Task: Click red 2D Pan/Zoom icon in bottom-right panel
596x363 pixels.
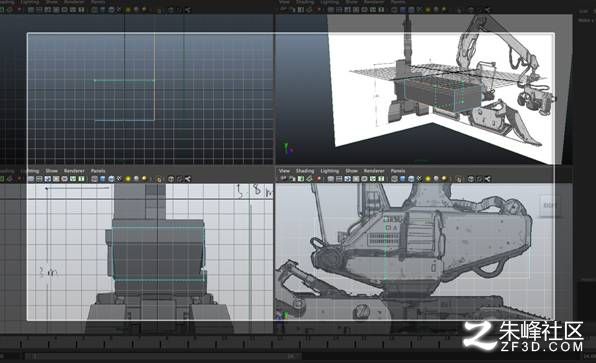Action: click(317, 179)
